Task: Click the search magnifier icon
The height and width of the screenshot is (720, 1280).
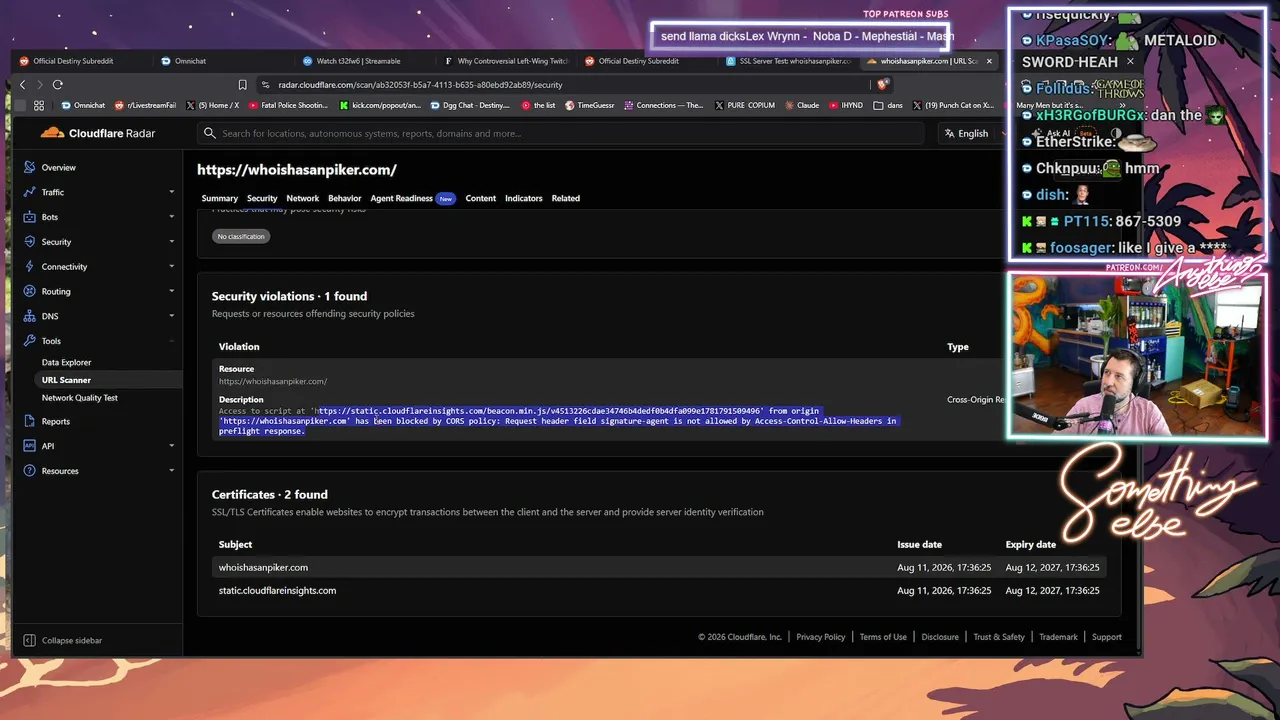Action: point(210,133)
